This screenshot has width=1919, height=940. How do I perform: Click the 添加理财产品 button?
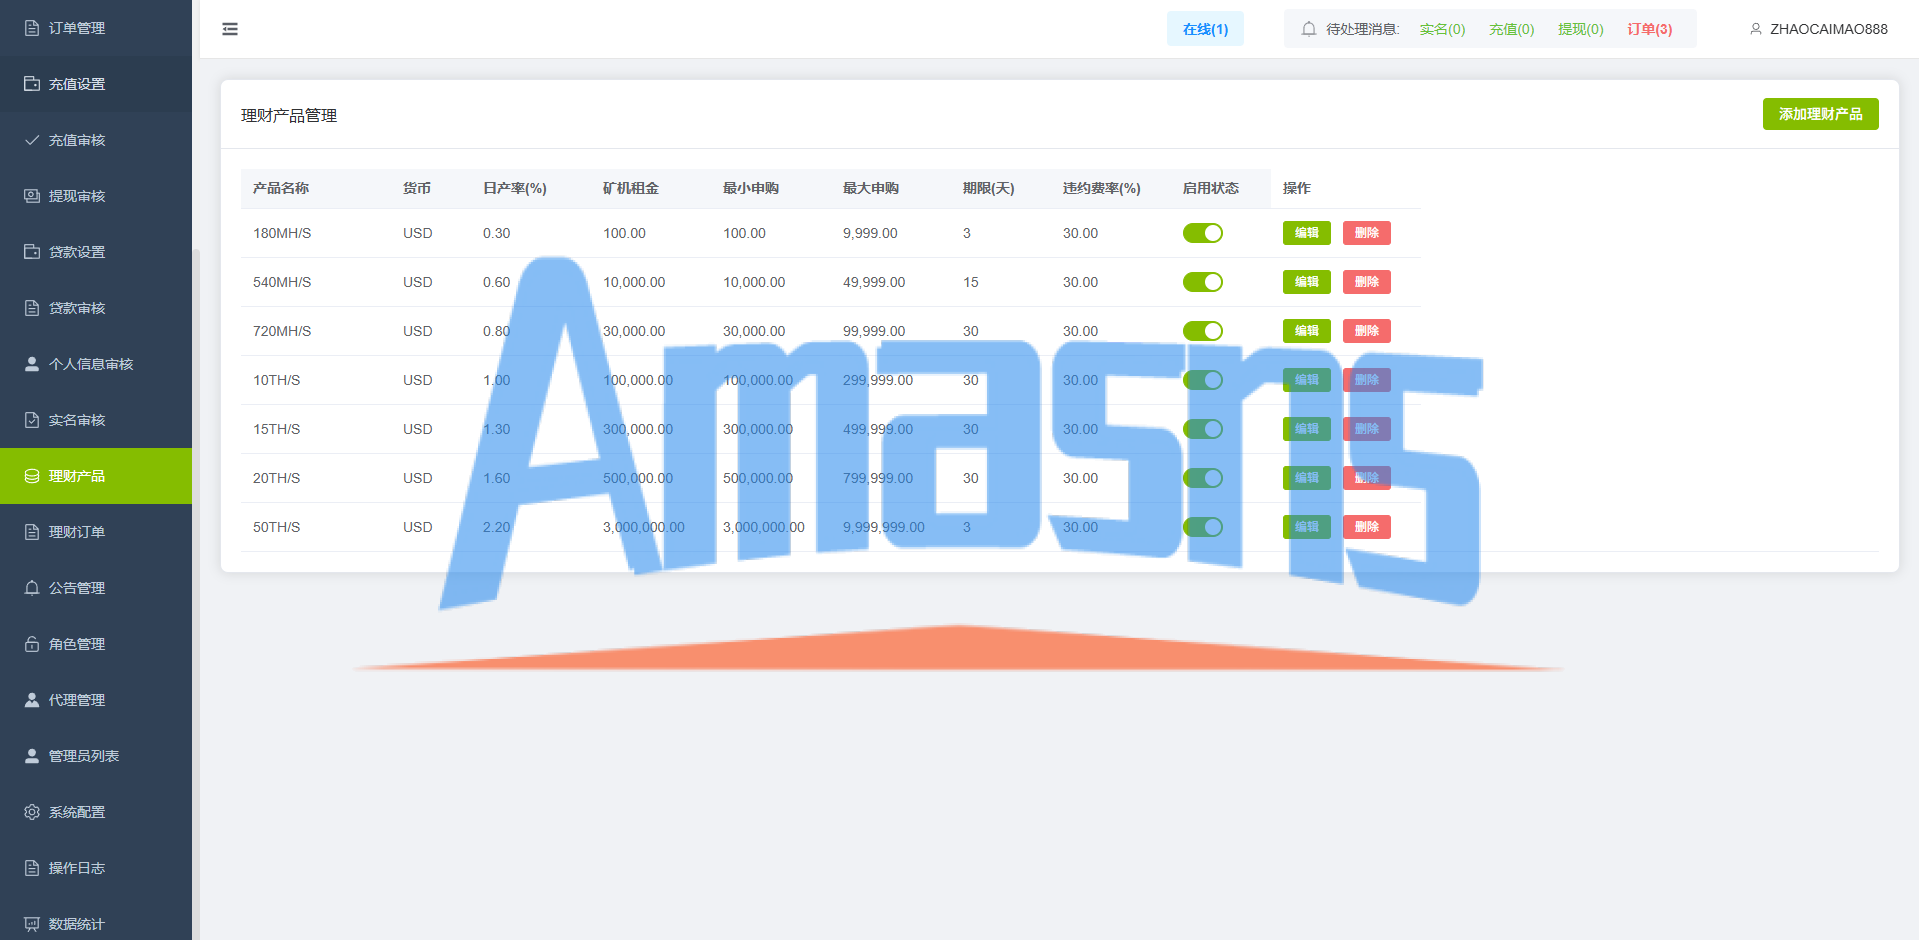coord(1820,114)
